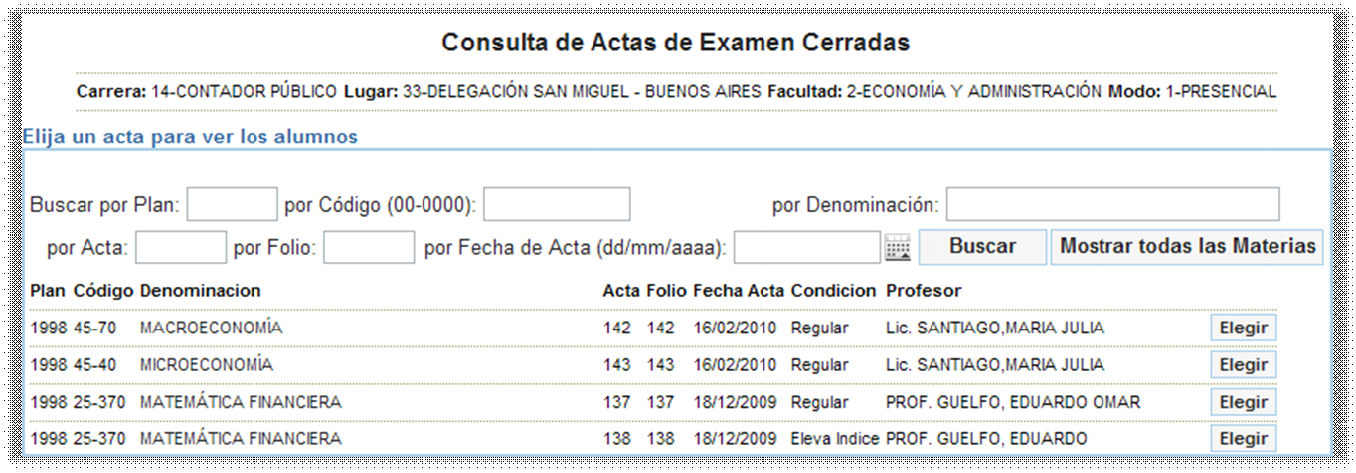Click the Código column header

104,291
